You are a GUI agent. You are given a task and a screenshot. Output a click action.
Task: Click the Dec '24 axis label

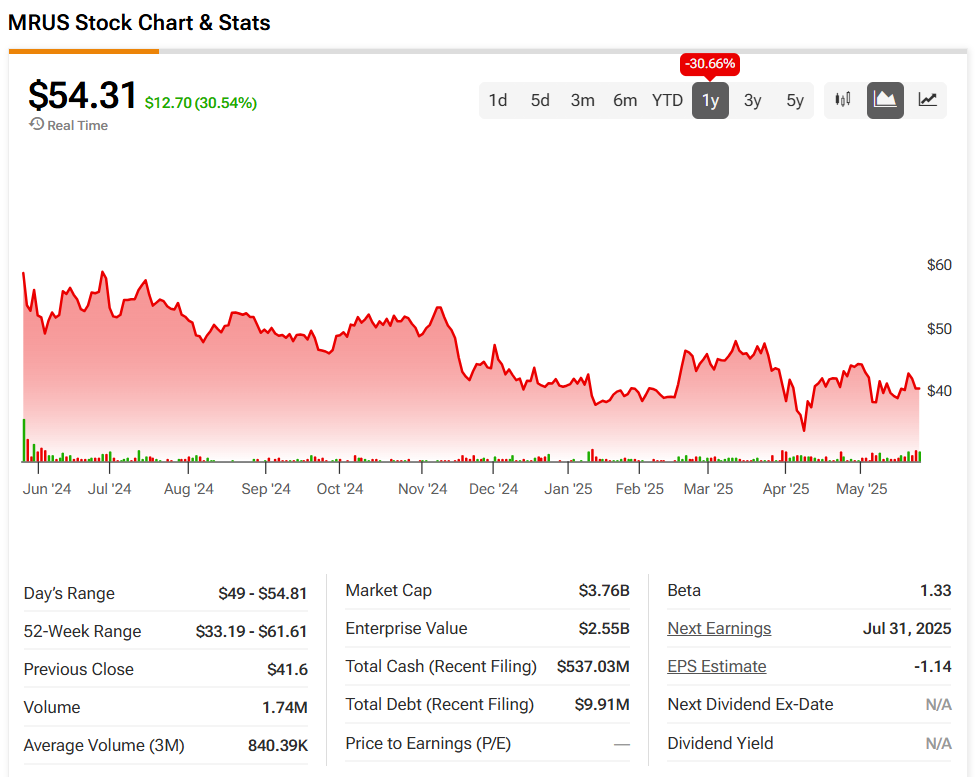pyautogui.click(x=493, y=489)
